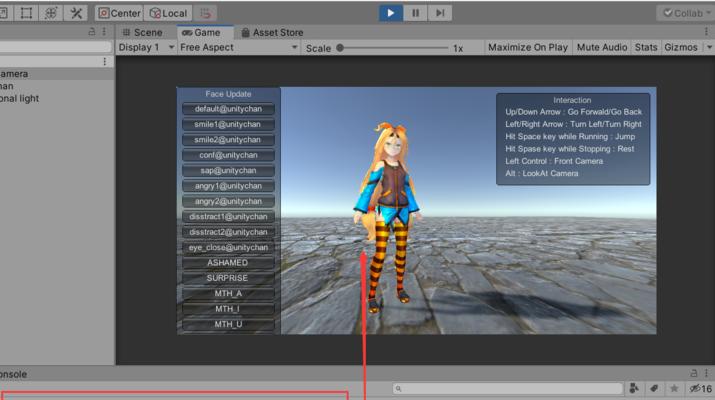This screenshot has width=715, height=400.
Task: Select the combined Transform tool icon
Action: [x=51, y=13]
